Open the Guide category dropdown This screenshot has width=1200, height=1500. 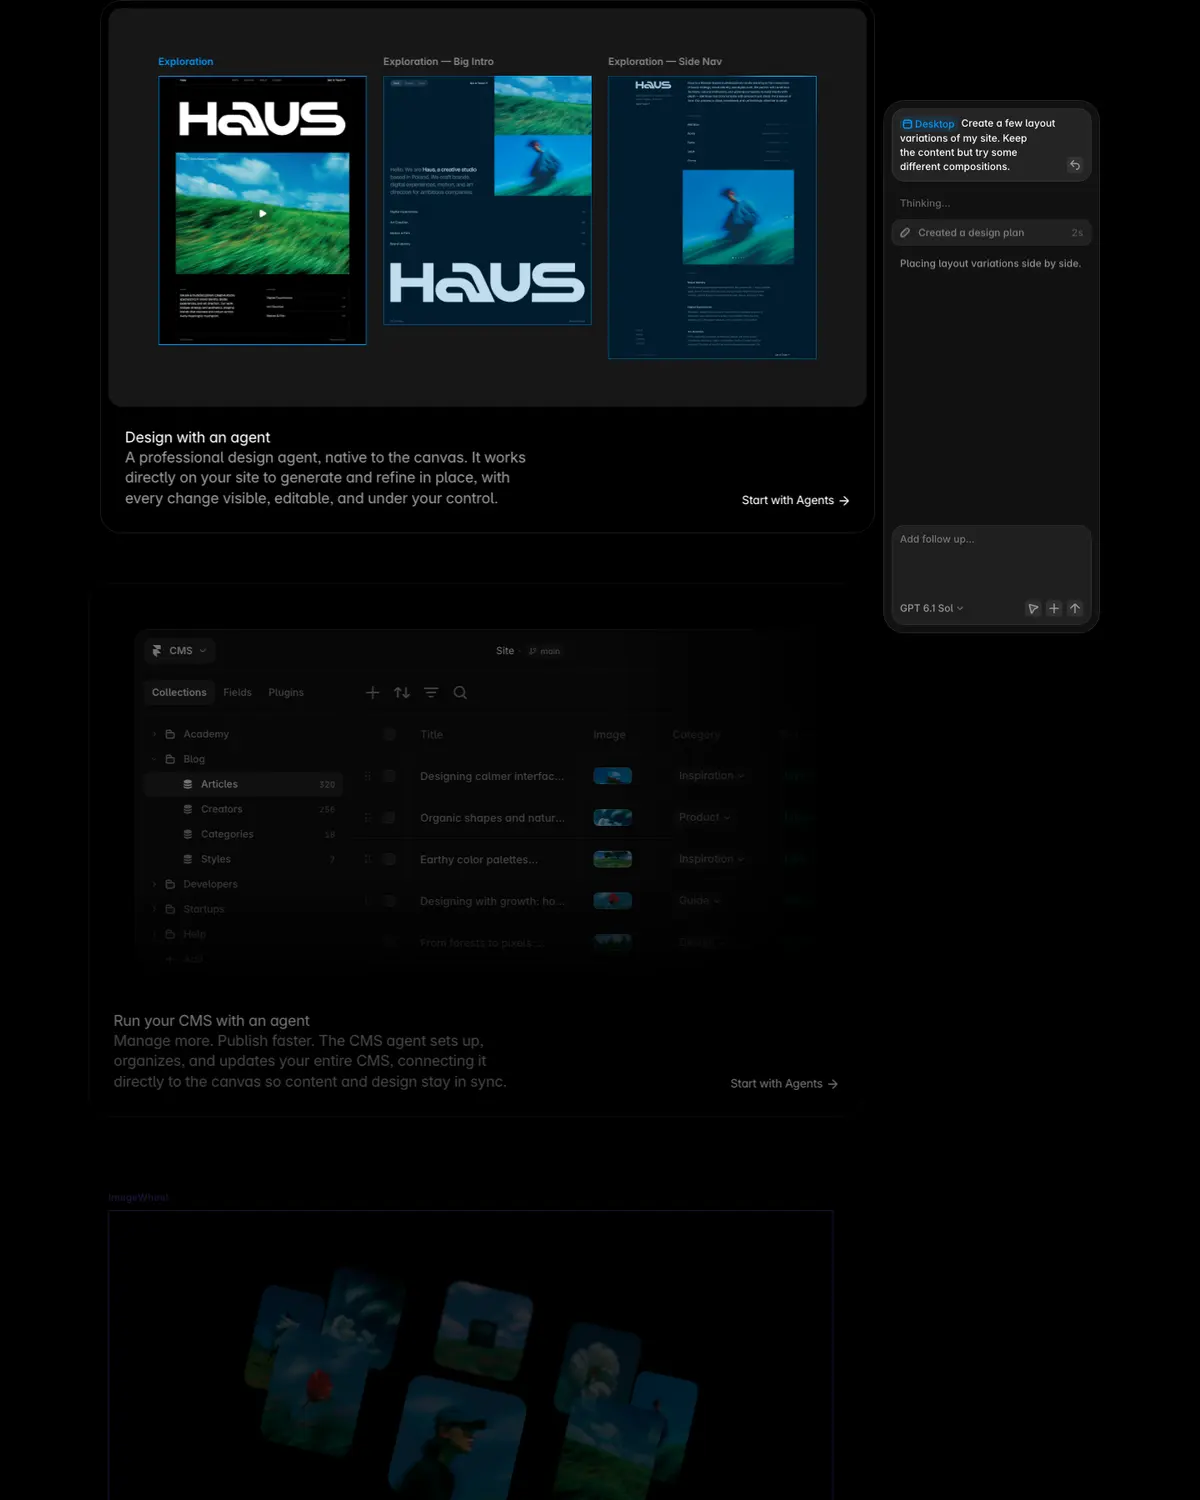(x=699, y=901)
